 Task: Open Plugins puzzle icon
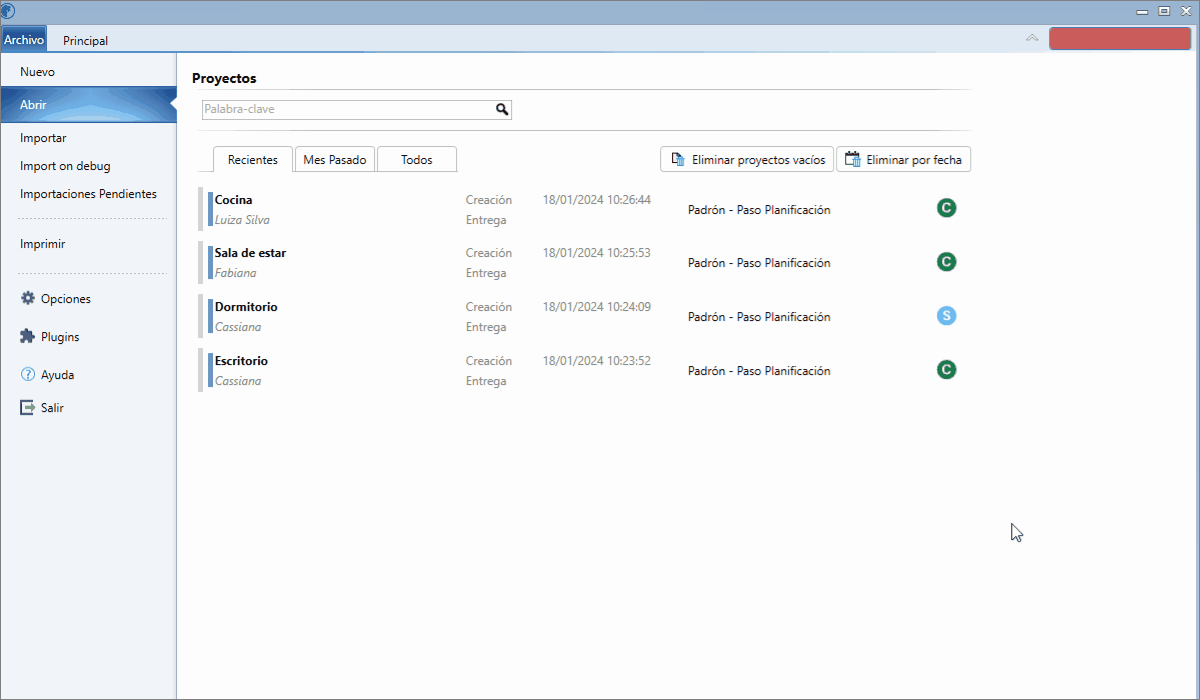tap(27, 337)
